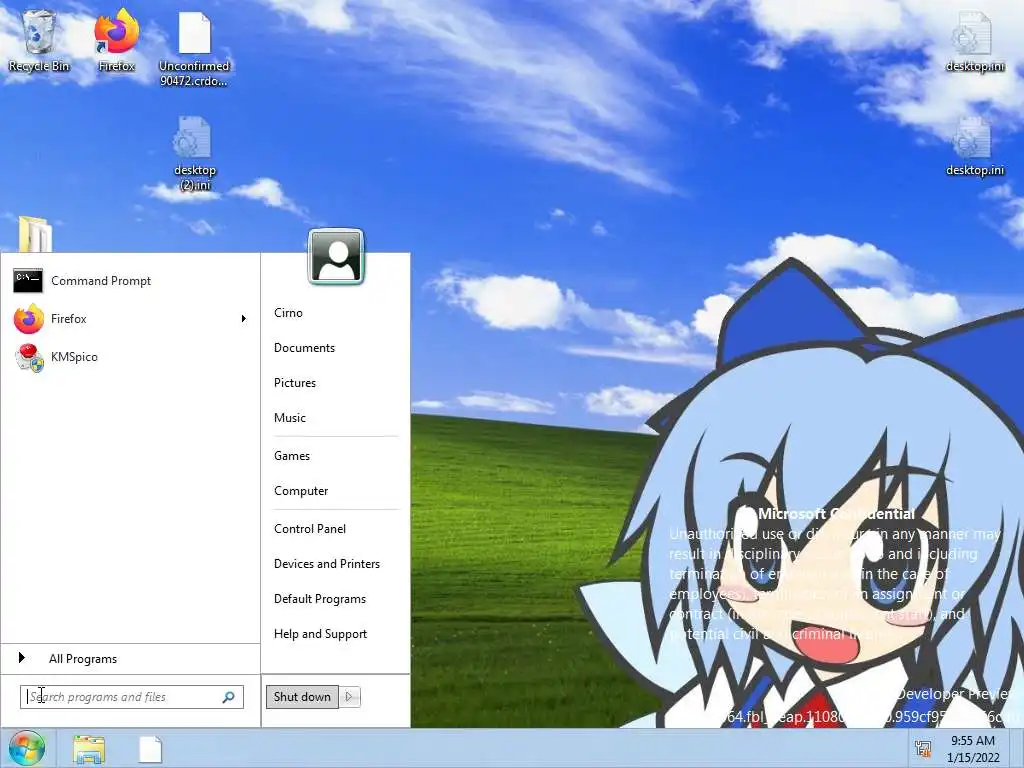Click the user account picture
This screenshot has height=768, width=1024.
pyautogui.click(x=336, y=256)
